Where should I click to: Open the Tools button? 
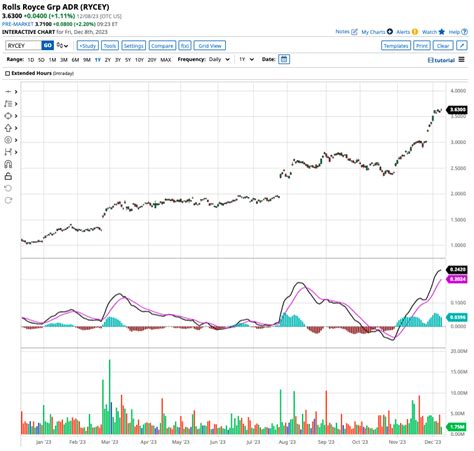110,46
